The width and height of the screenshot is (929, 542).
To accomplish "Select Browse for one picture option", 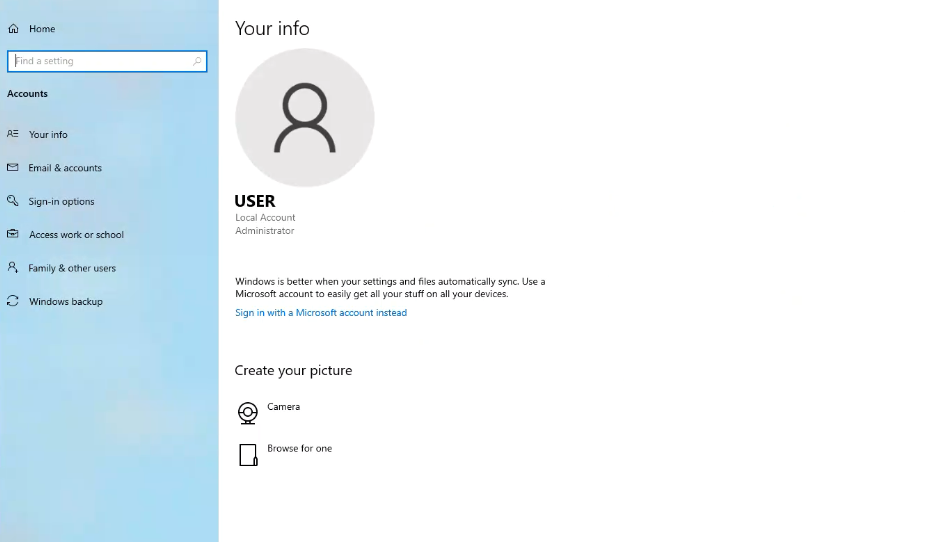I will coord(299,449).
